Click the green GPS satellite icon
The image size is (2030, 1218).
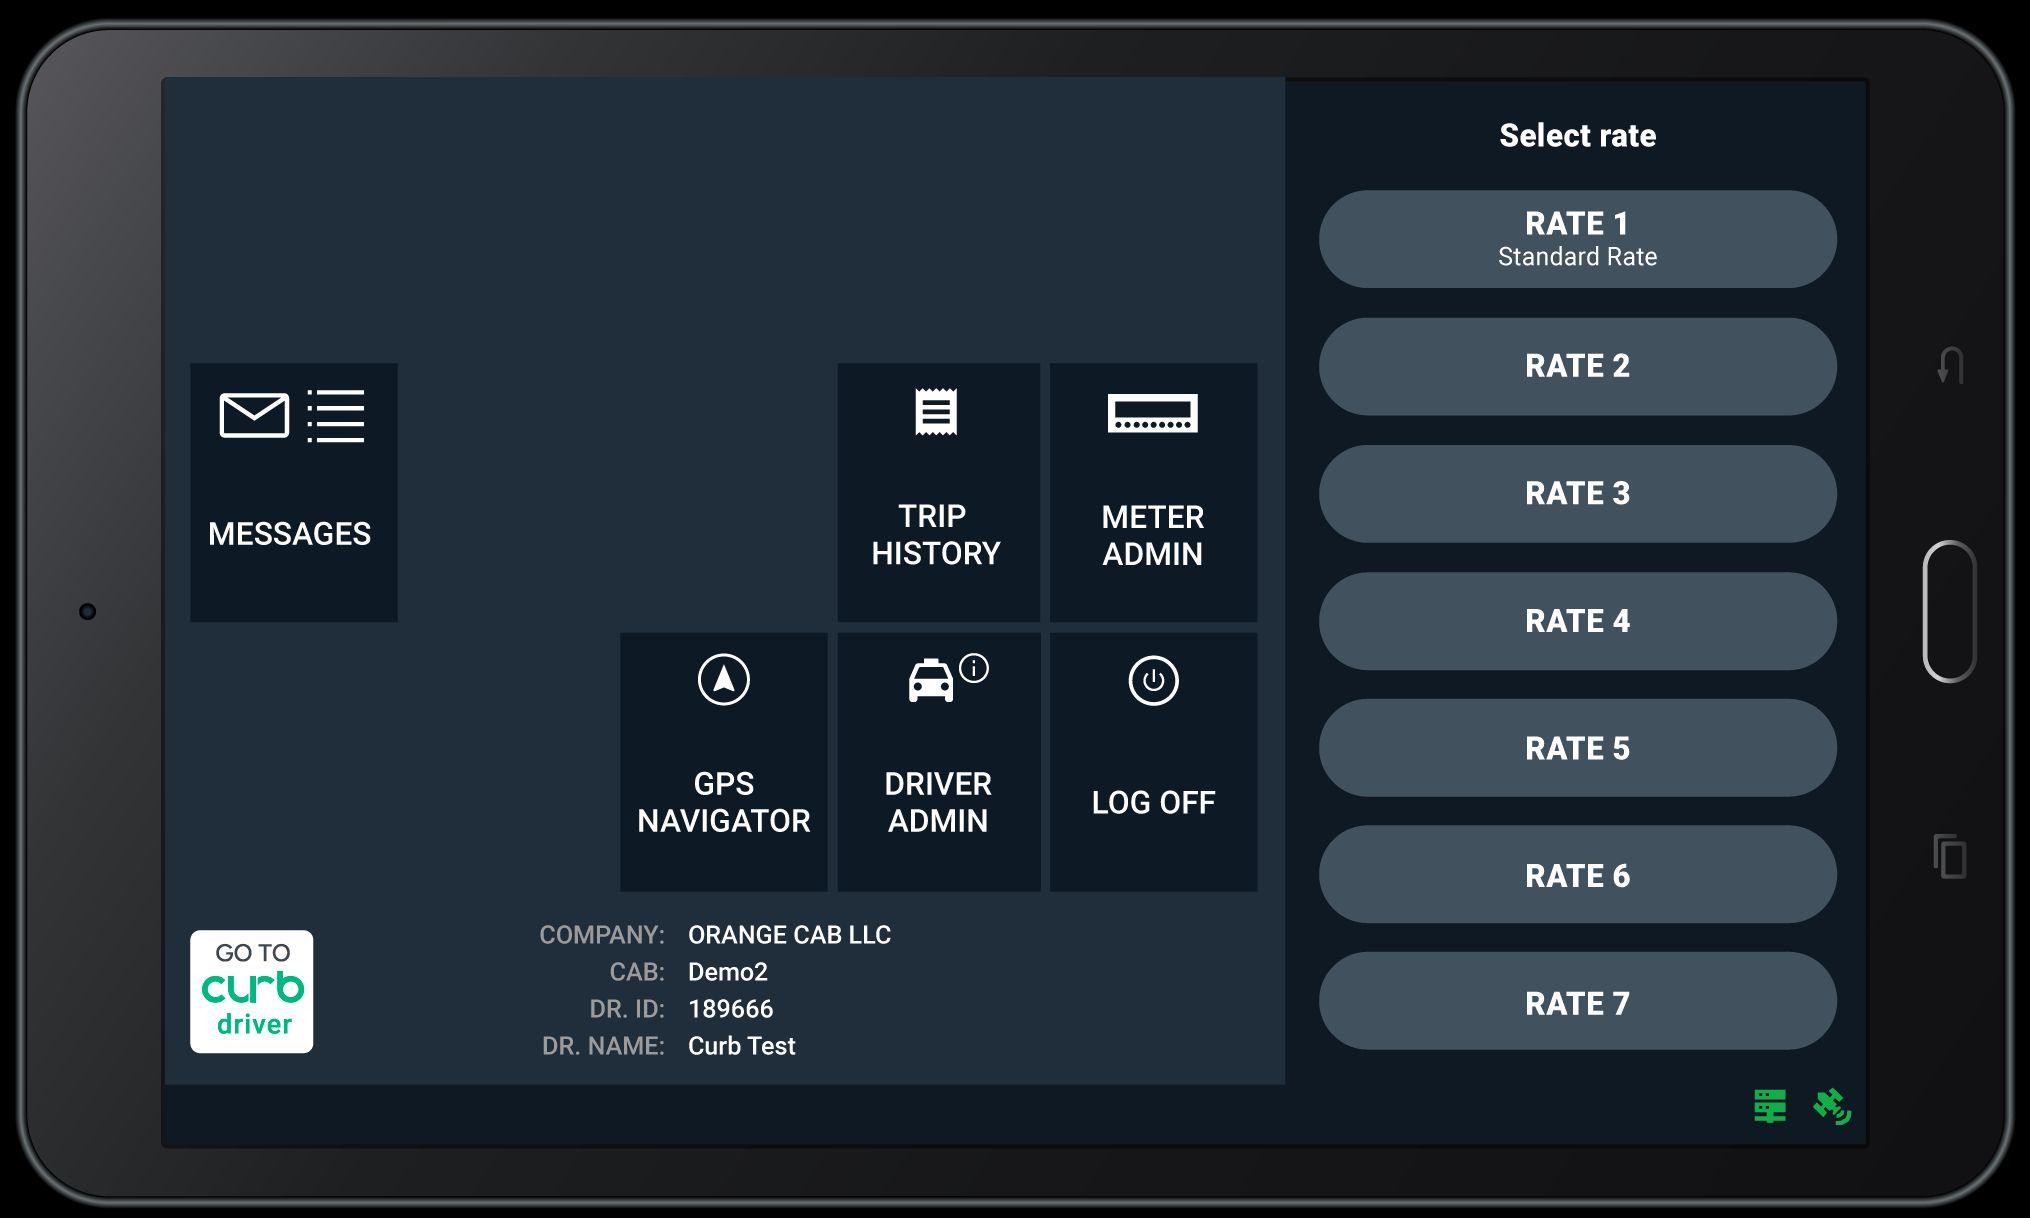click(x=1831, y=1106)
